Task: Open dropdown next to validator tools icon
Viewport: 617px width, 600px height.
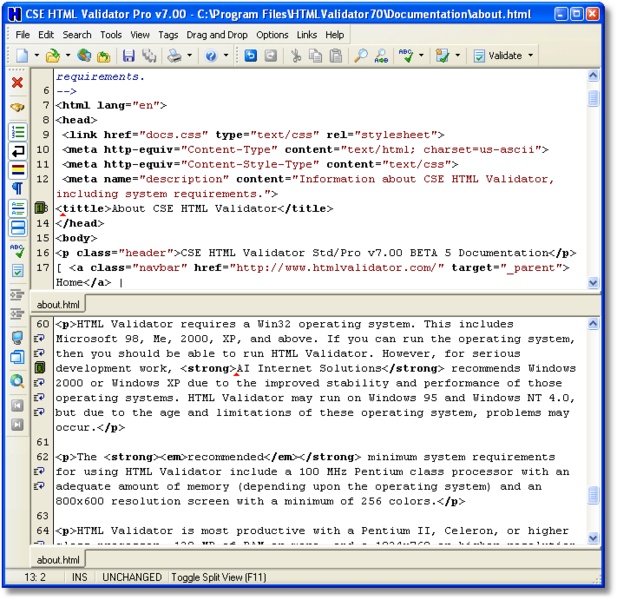Action: [457, 55]
